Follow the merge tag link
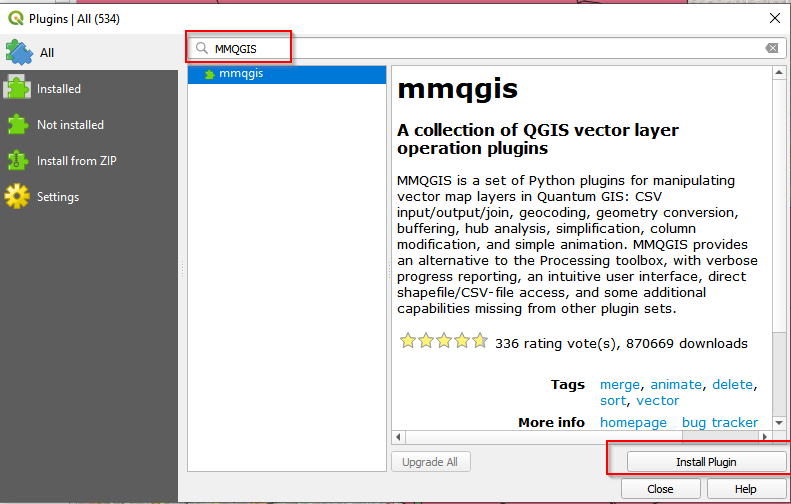This screenshot has width=791, height=504. click(619, 384)
